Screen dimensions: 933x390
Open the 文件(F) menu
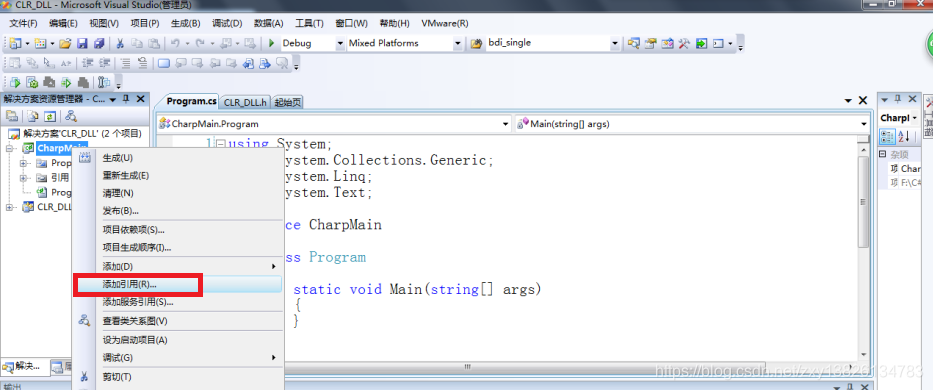coord(23,24)
